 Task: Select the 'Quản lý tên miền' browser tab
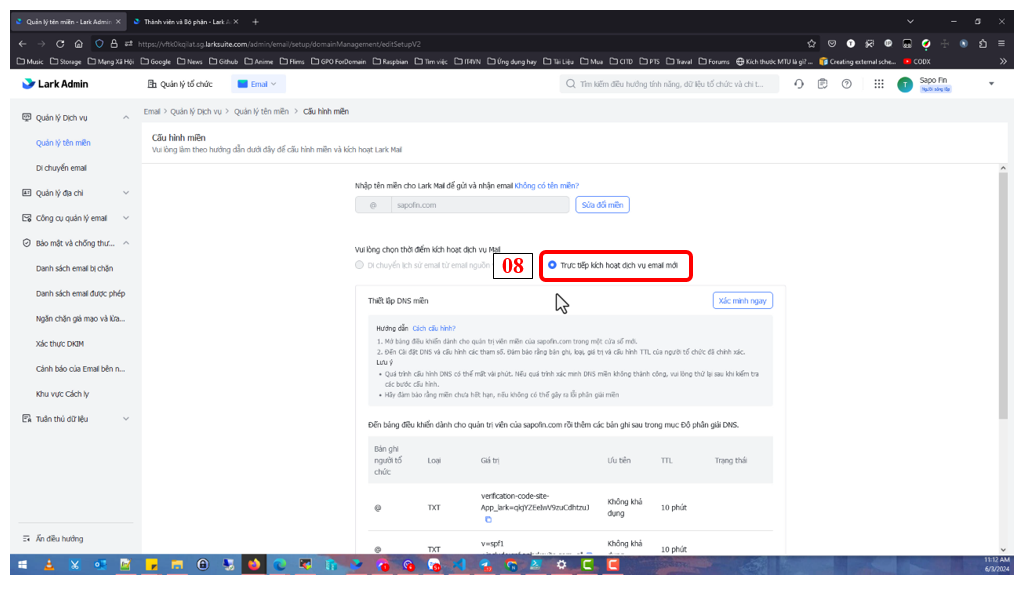(68, 22)
